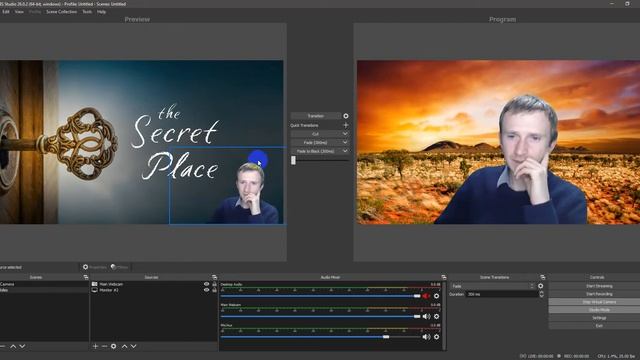Screen dimensions: 640x360
Task: Move selected scene down
Action: tap(22, 346)
